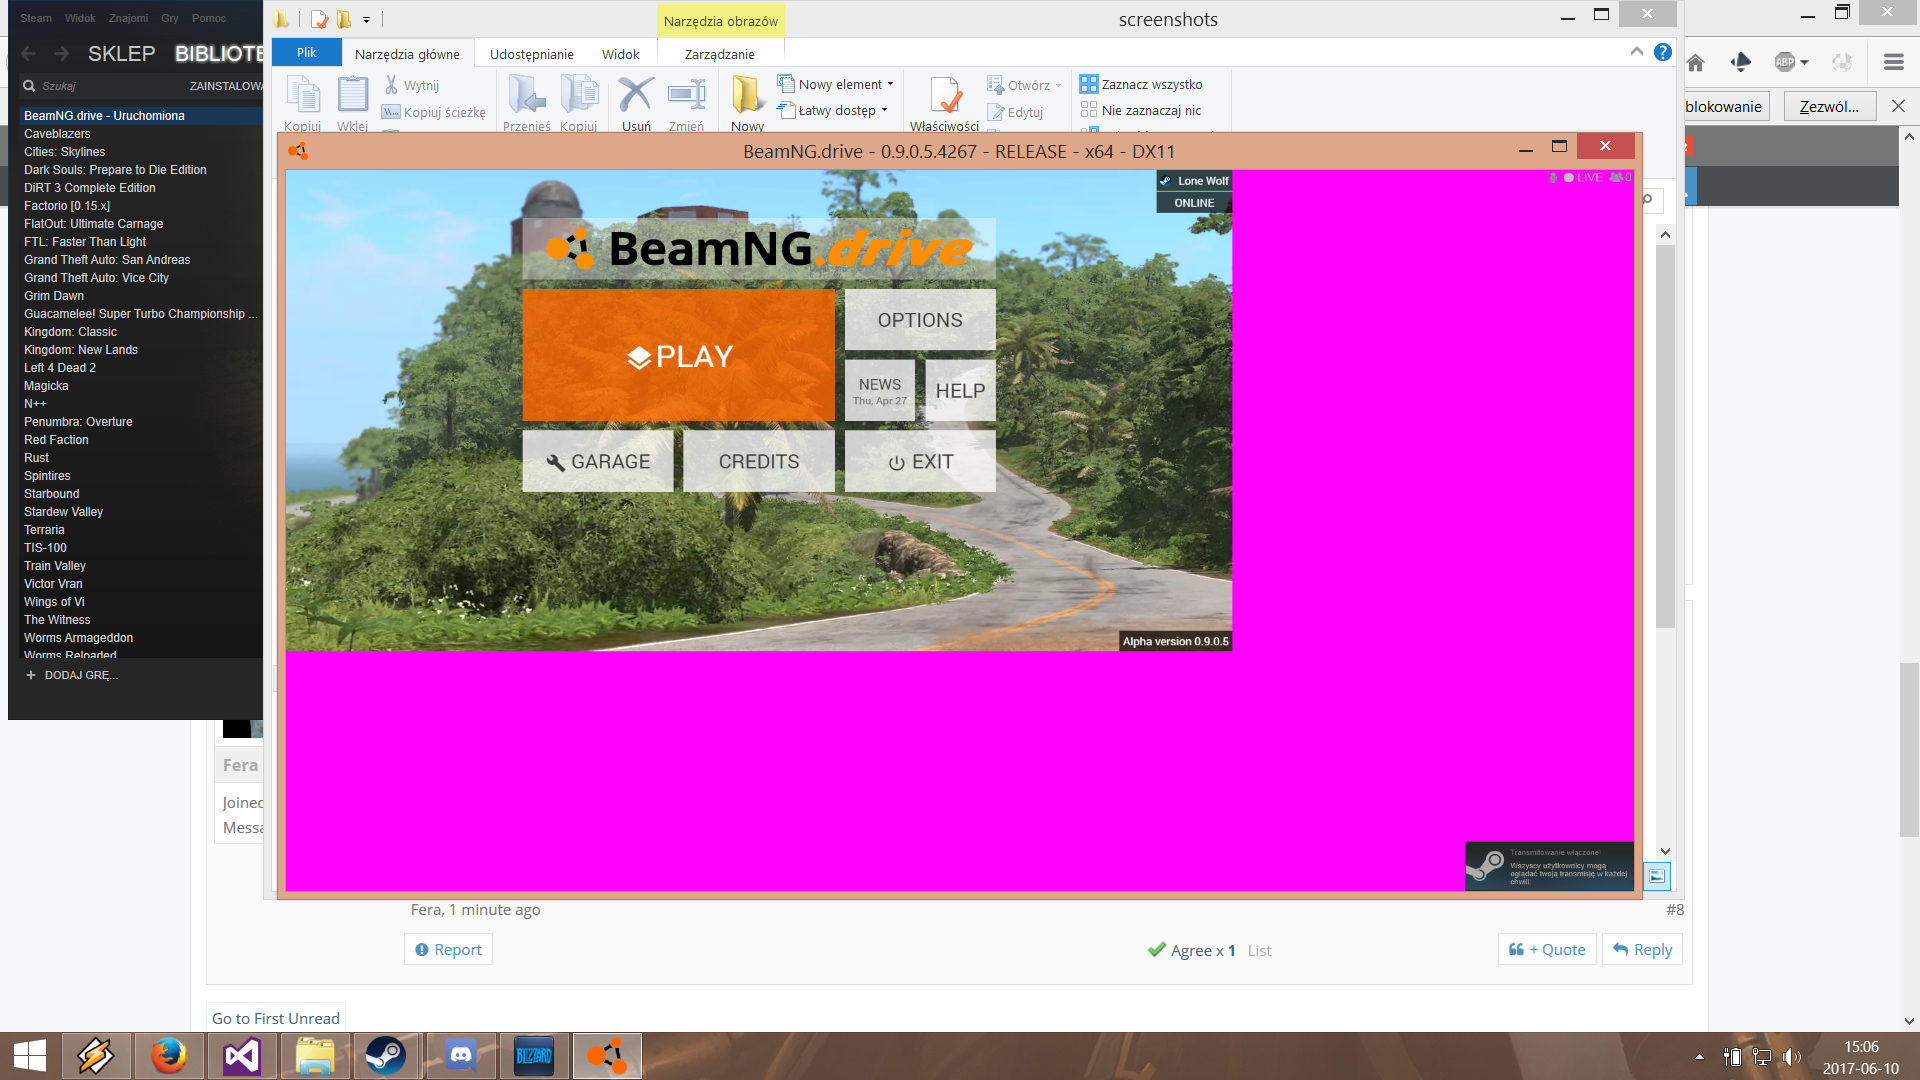Click + Quote link on forum post
This screenshot has width=1920, height=1080.
click(x=1547, y=950)
